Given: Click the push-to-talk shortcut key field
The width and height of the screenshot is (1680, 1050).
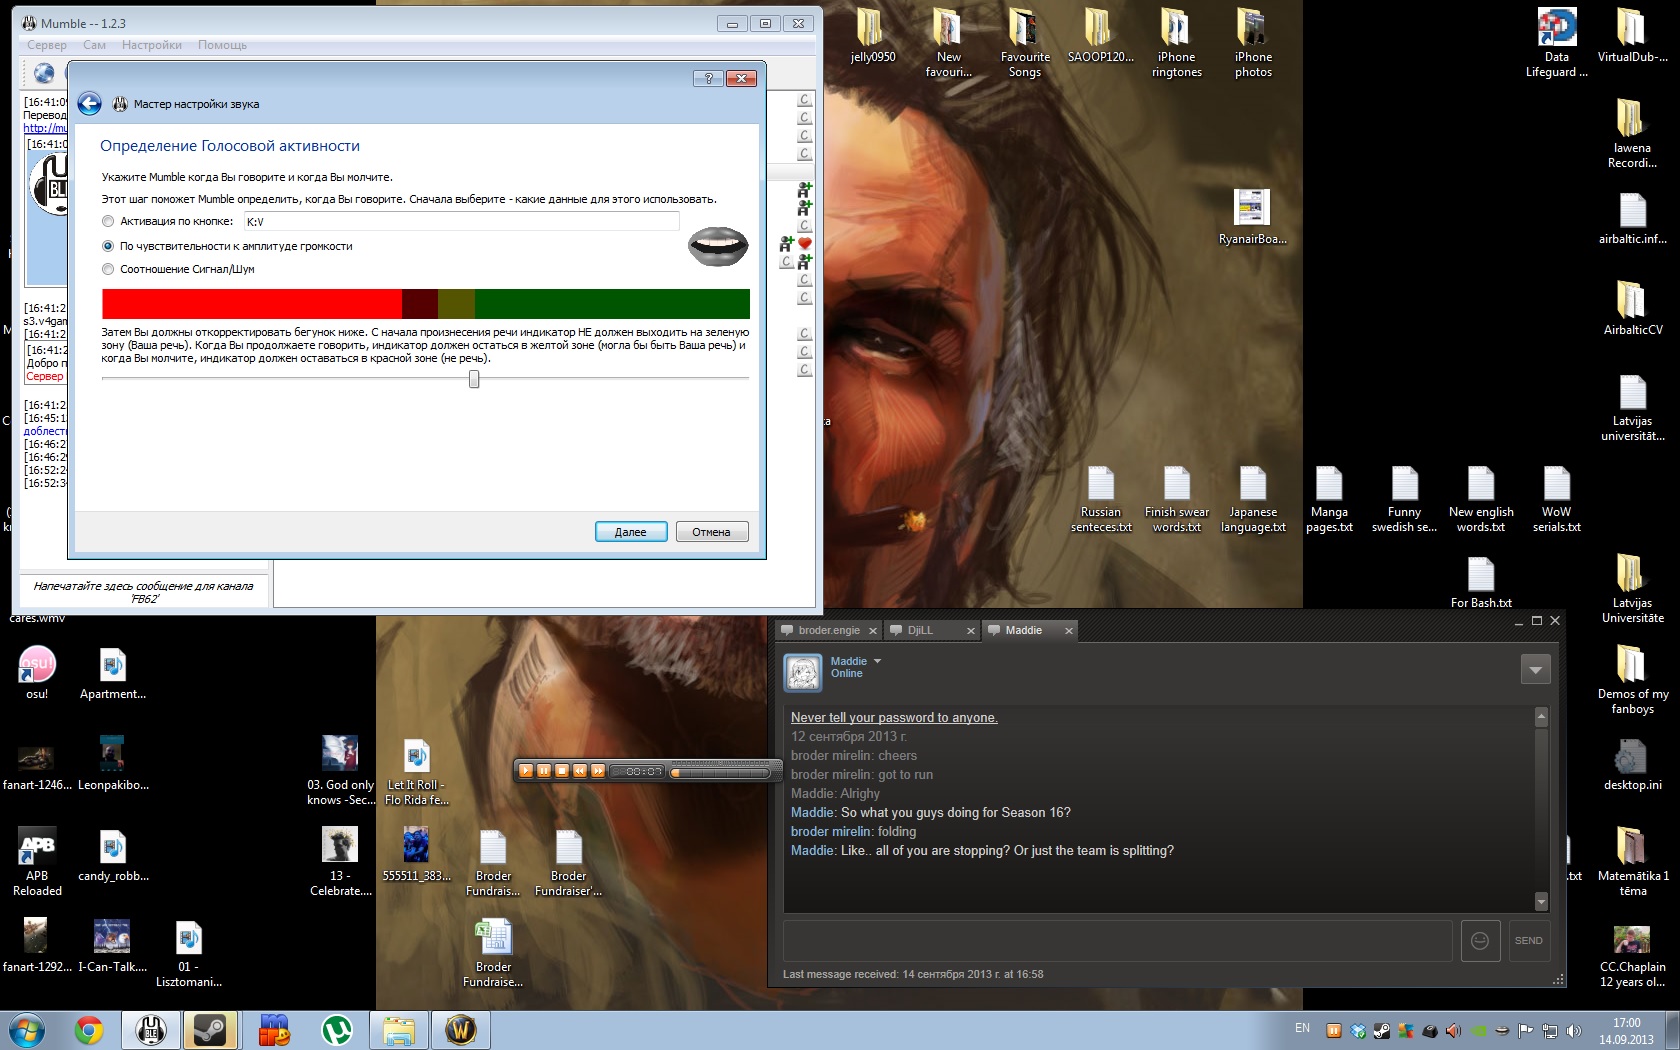Looking at the screenshot, I should pyautogui.click(x=462, y=221).
